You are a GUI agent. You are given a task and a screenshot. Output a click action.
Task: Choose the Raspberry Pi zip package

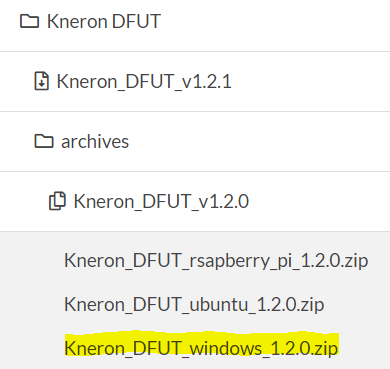point(216,261)
